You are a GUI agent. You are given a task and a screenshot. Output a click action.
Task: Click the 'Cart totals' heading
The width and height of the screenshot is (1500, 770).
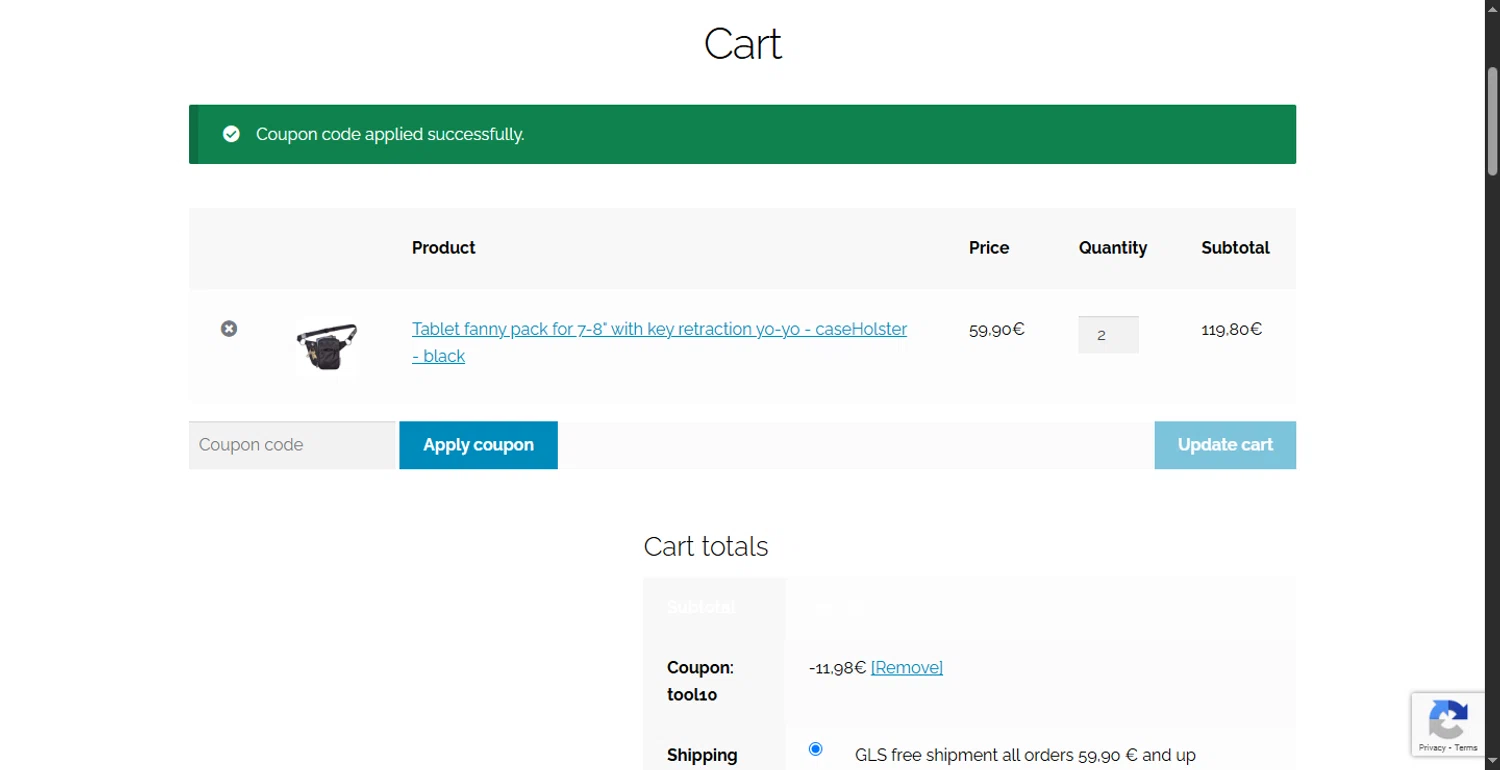(x=706, y=546)
